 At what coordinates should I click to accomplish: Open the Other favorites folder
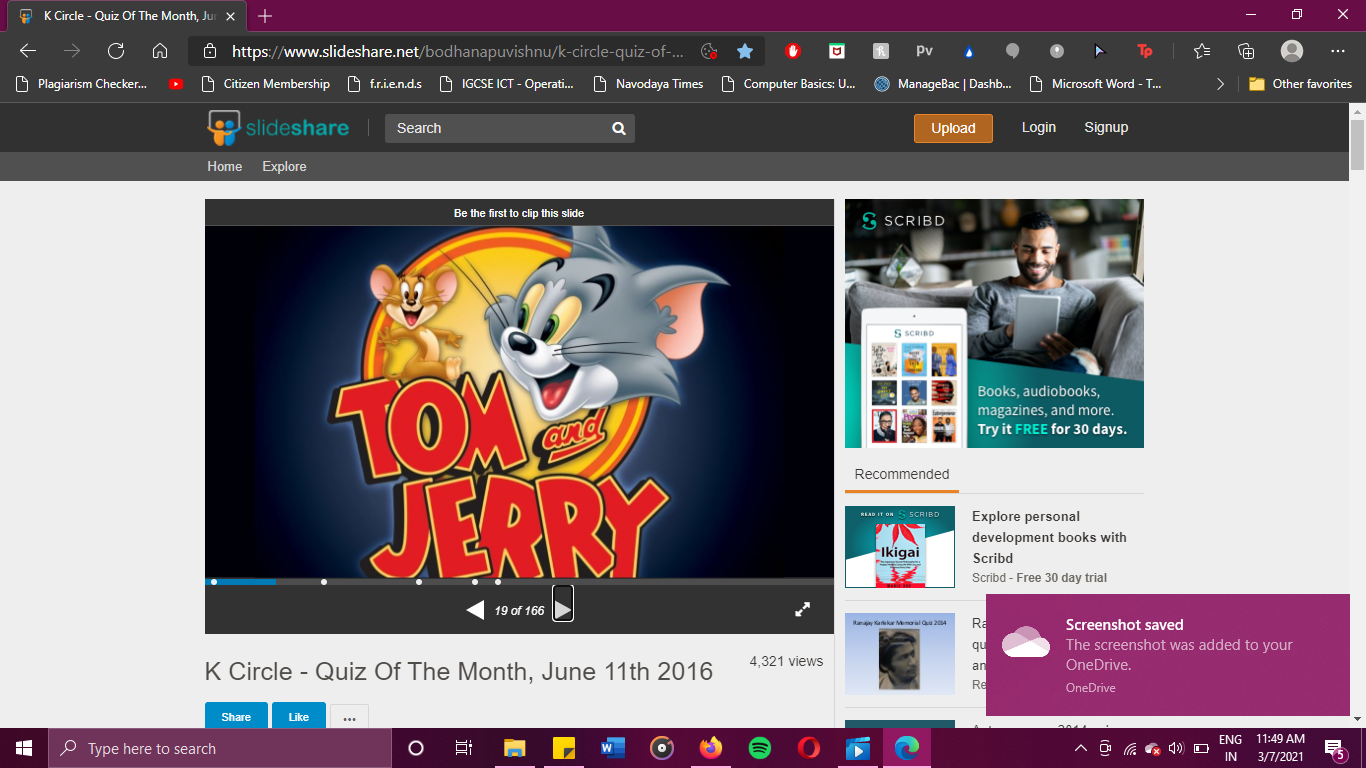1300,84
